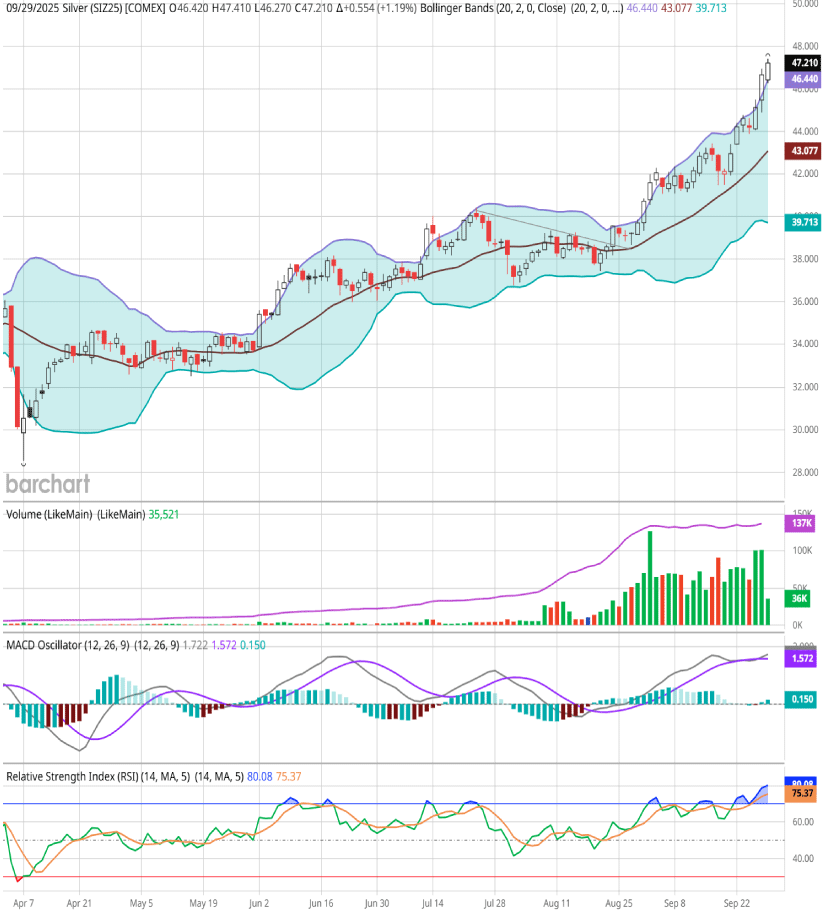Click the teal 39.713 lower band tag
Viewport: 826px width, 912px height.
pos(805,223)
